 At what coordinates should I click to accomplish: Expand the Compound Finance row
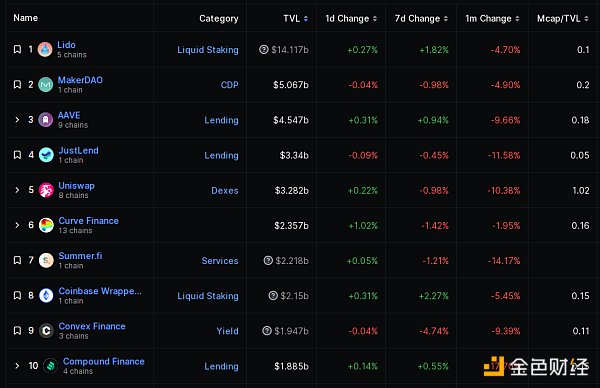click(x=17, y=366)
